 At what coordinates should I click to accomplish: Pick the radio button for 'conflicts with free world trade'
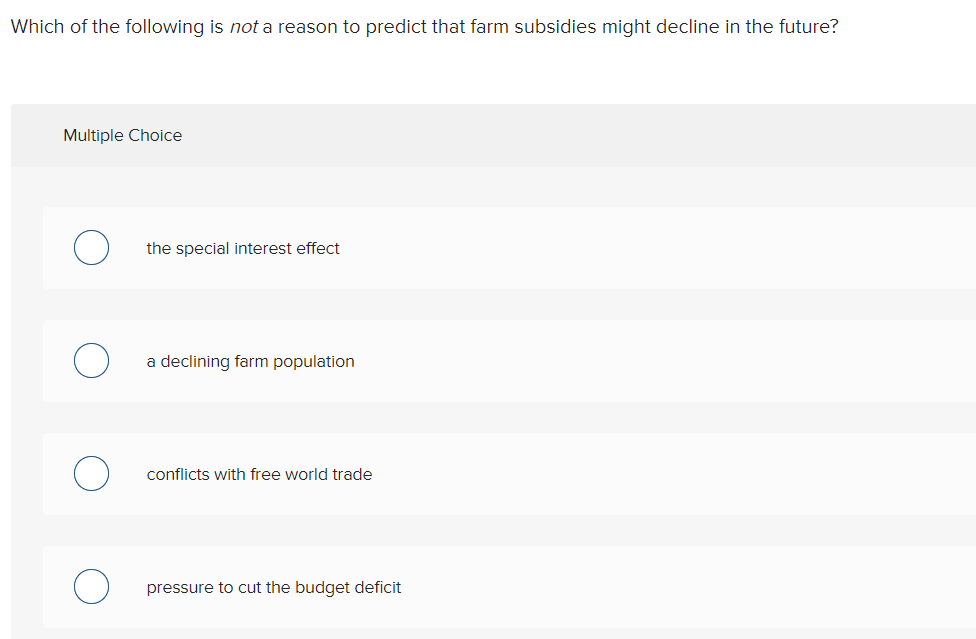[91, 473]
